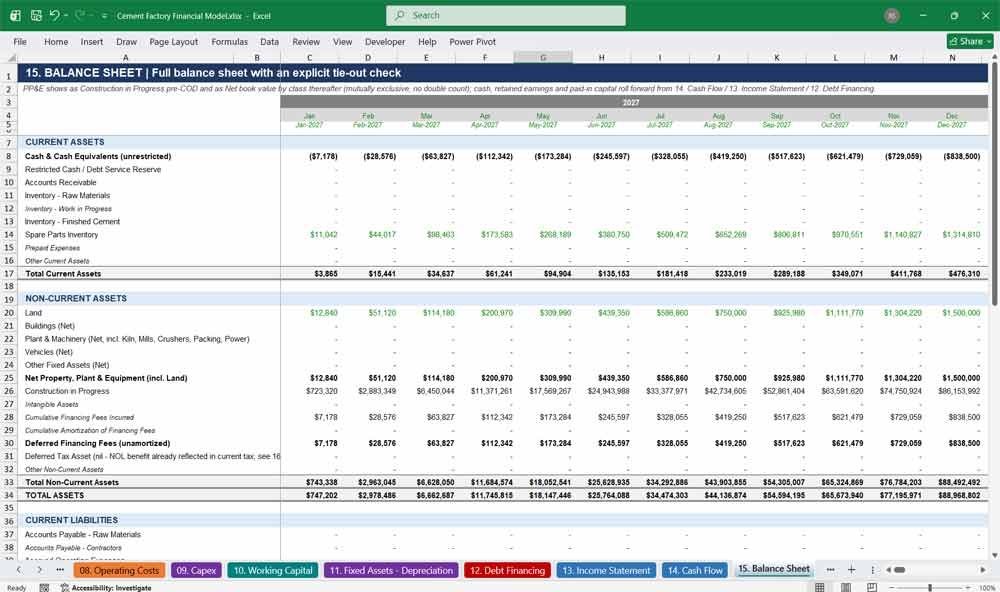Click the user account avatar
Screen dimensions: 1000x592
tap(892, 16)
